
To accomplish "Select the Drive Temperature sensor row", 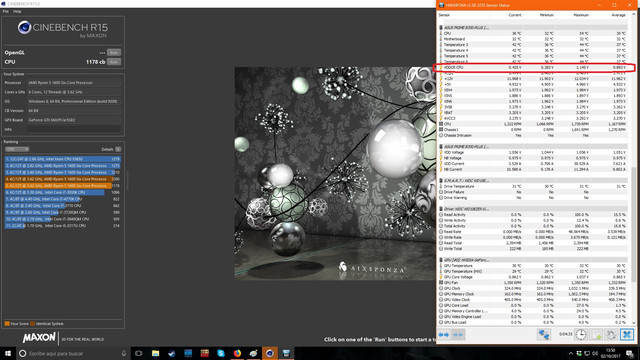I will click(x=533, y=186).
